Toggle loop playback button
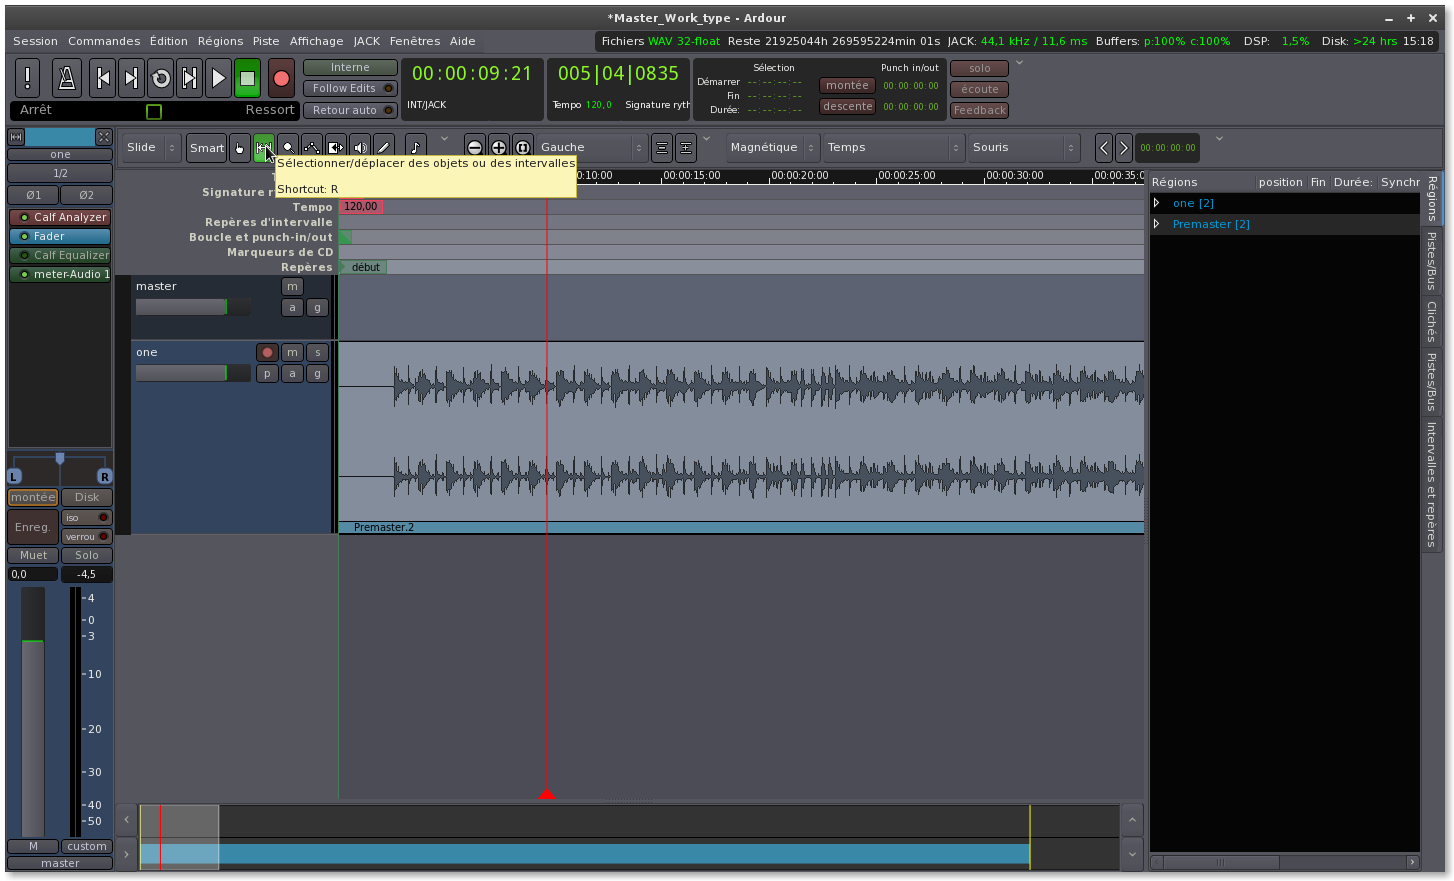Viewport: 1454px width, 881px height. (x=160, y=78)
